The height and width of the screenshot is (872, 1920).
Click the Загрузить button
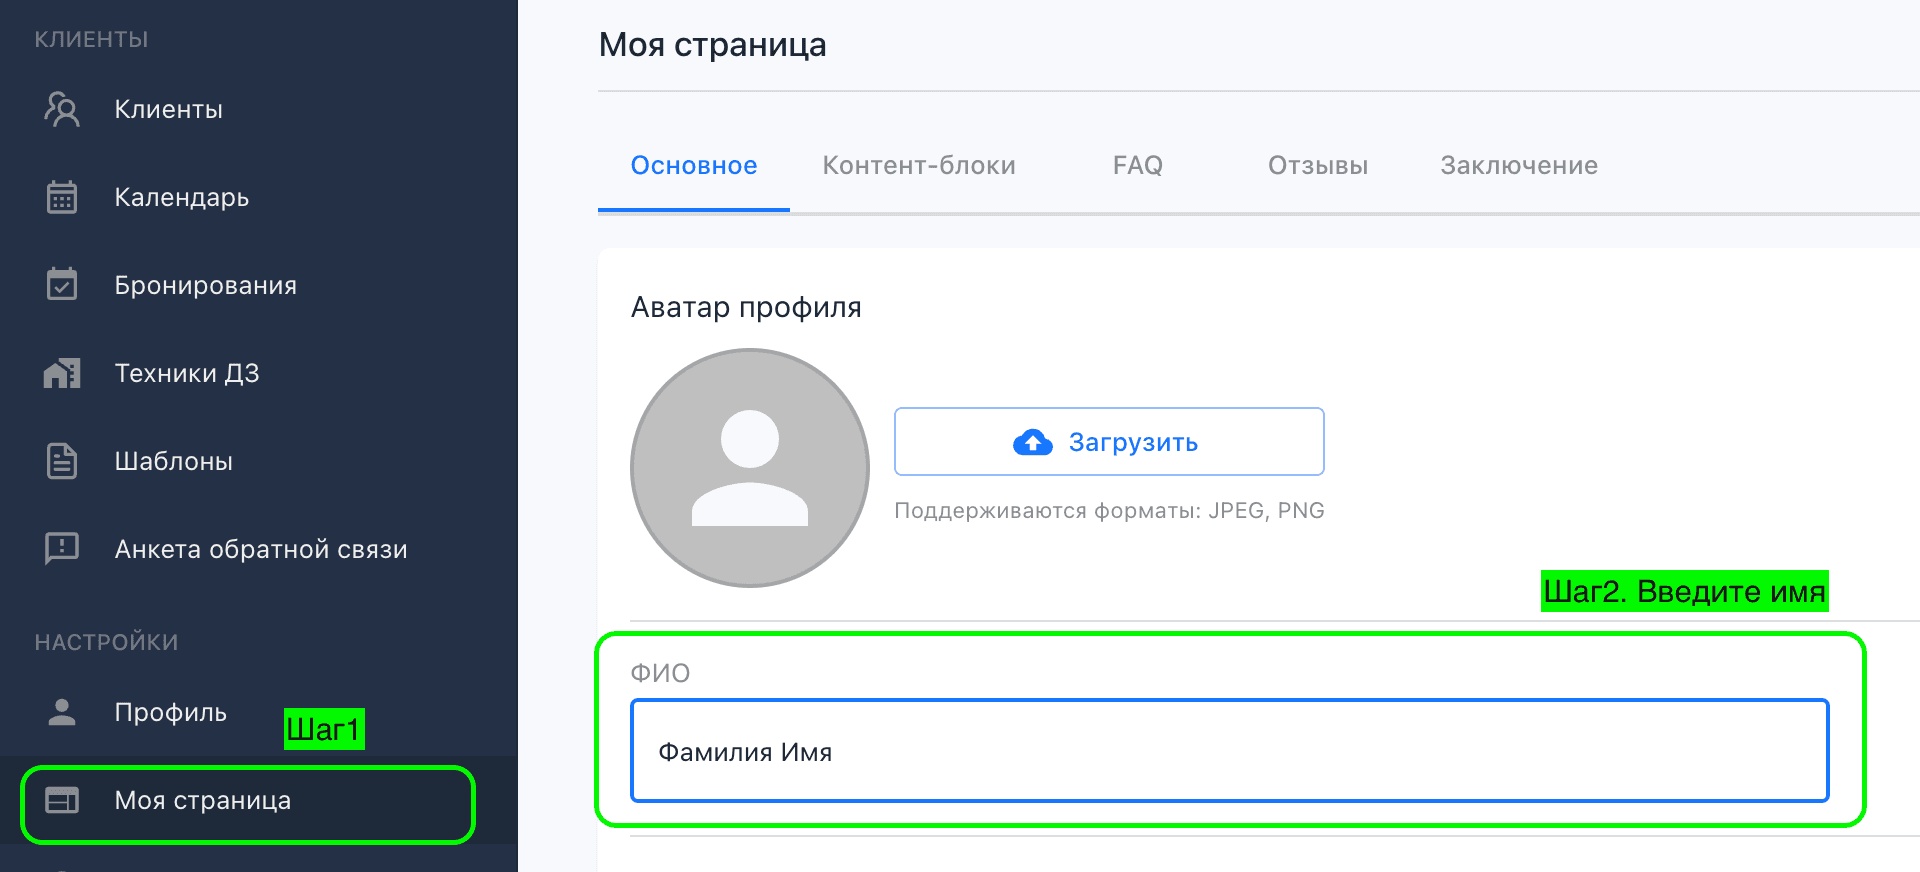pos(1109,441)
